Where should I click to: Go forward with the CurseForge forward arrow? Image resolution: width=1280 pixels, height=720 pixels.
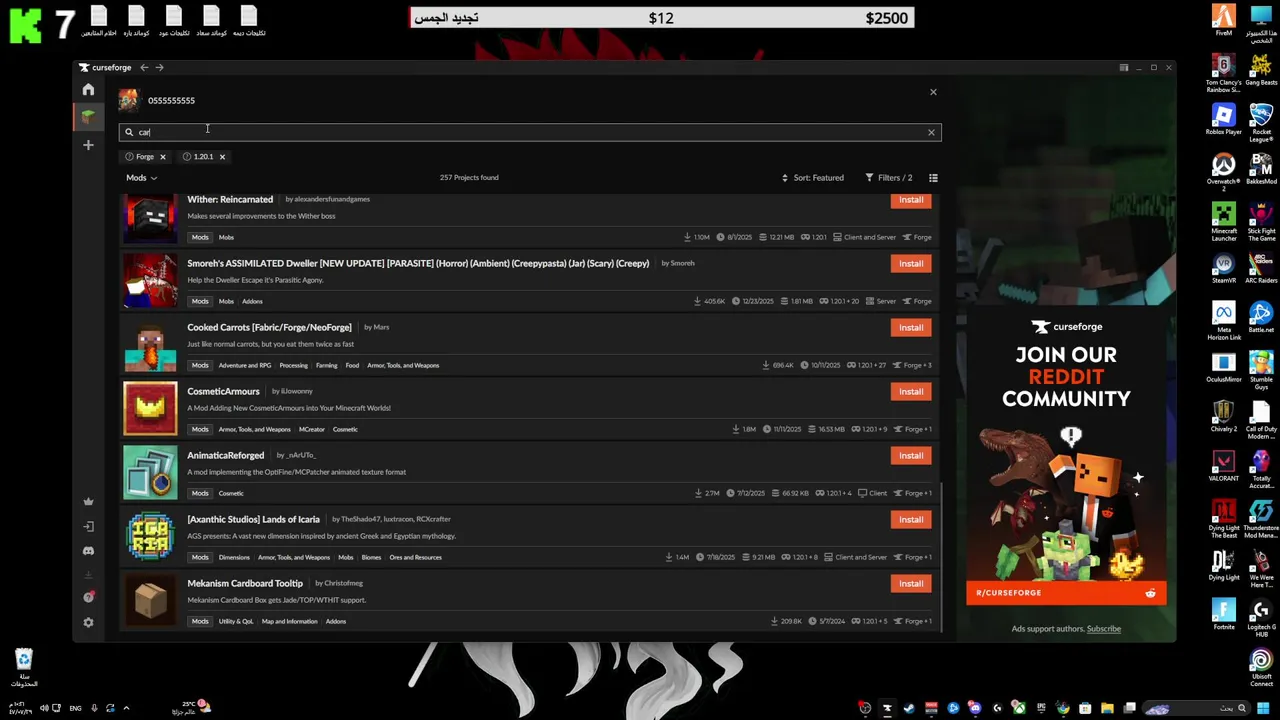[159, 67]
